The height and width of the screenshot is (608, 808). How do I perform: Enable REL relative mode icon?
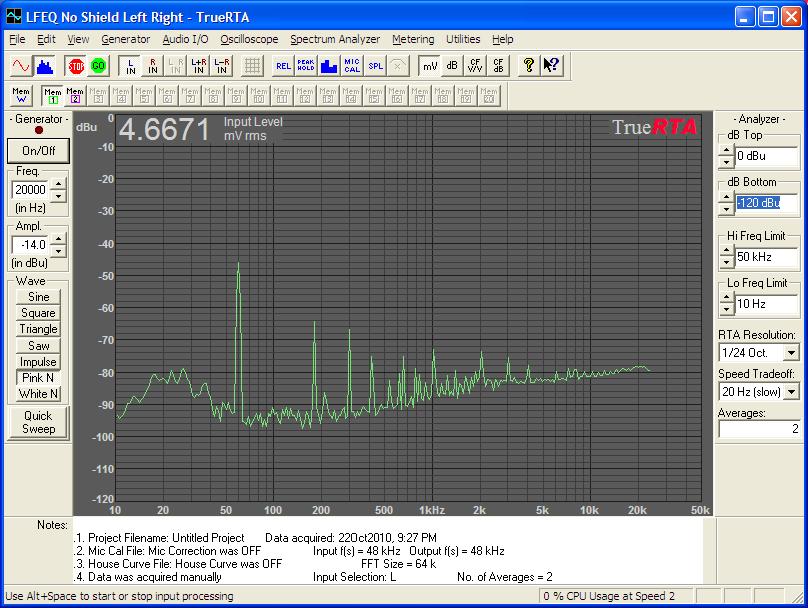(283, 65)
